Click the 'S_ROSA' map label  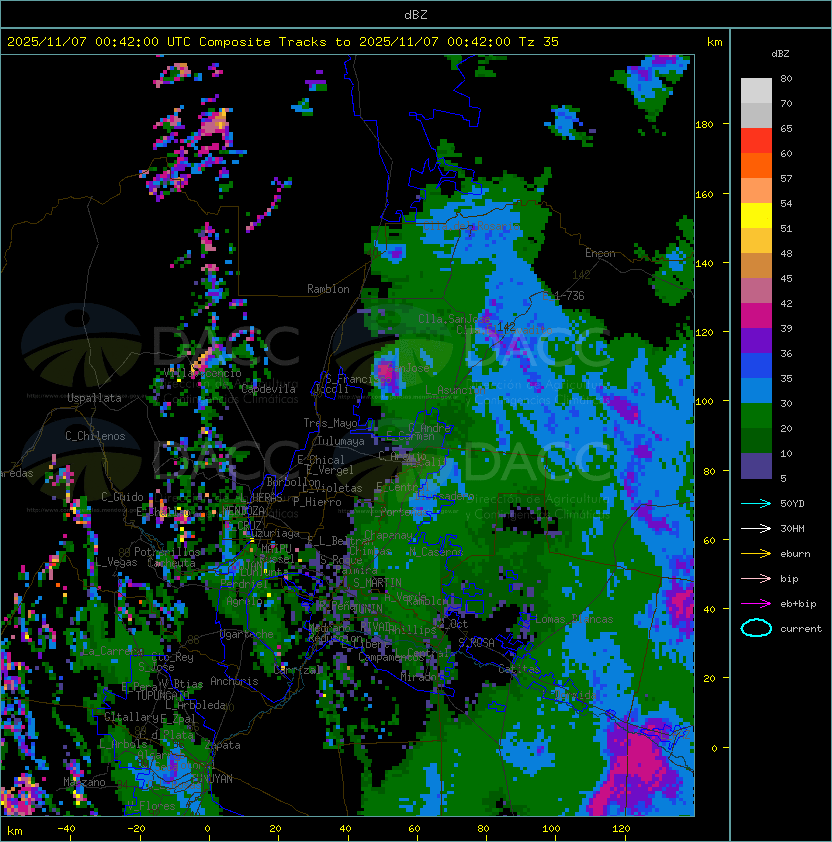(x=476, y=643)
